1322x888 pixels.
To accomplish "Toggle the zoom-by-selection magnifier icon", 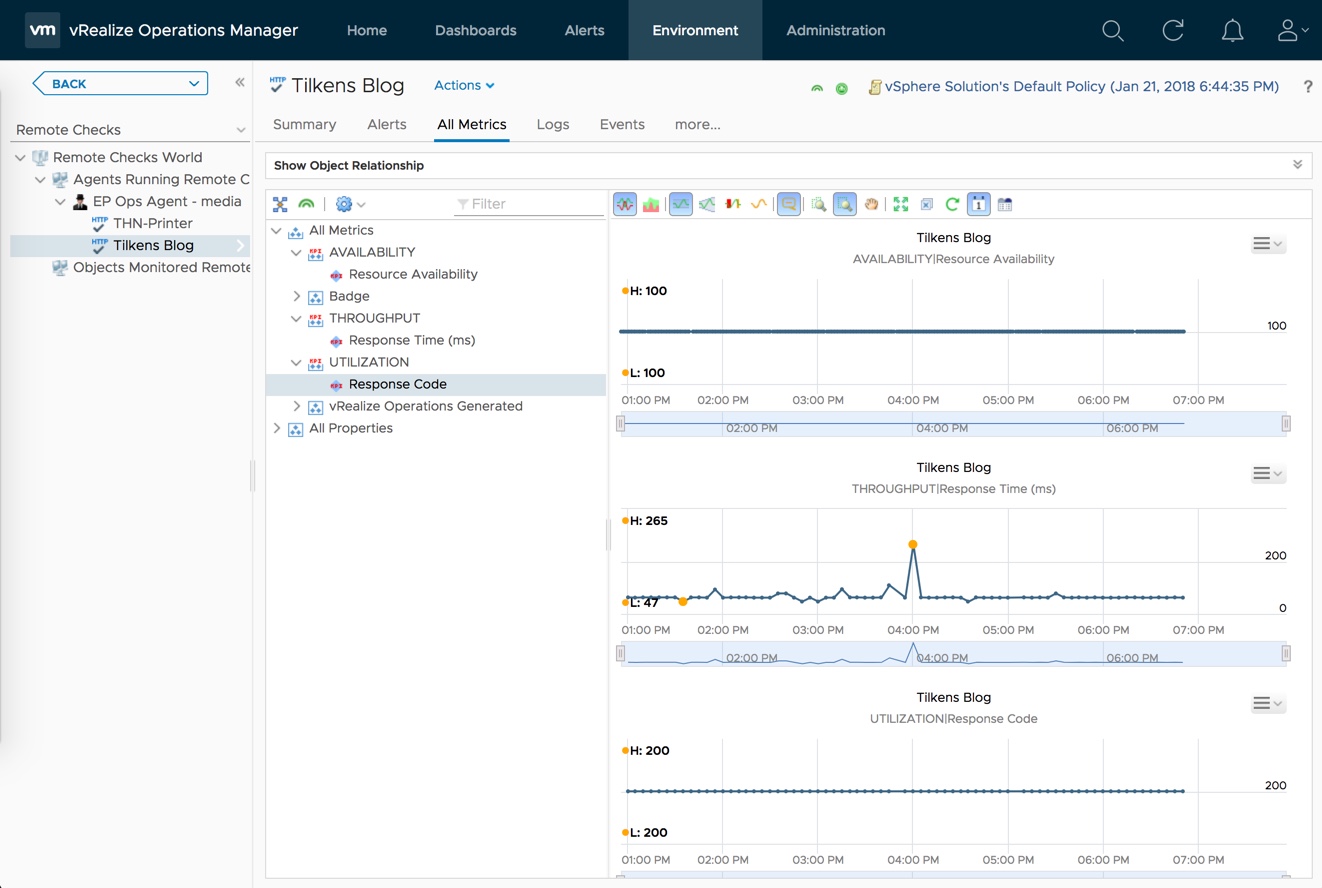I will pos(845,204).
